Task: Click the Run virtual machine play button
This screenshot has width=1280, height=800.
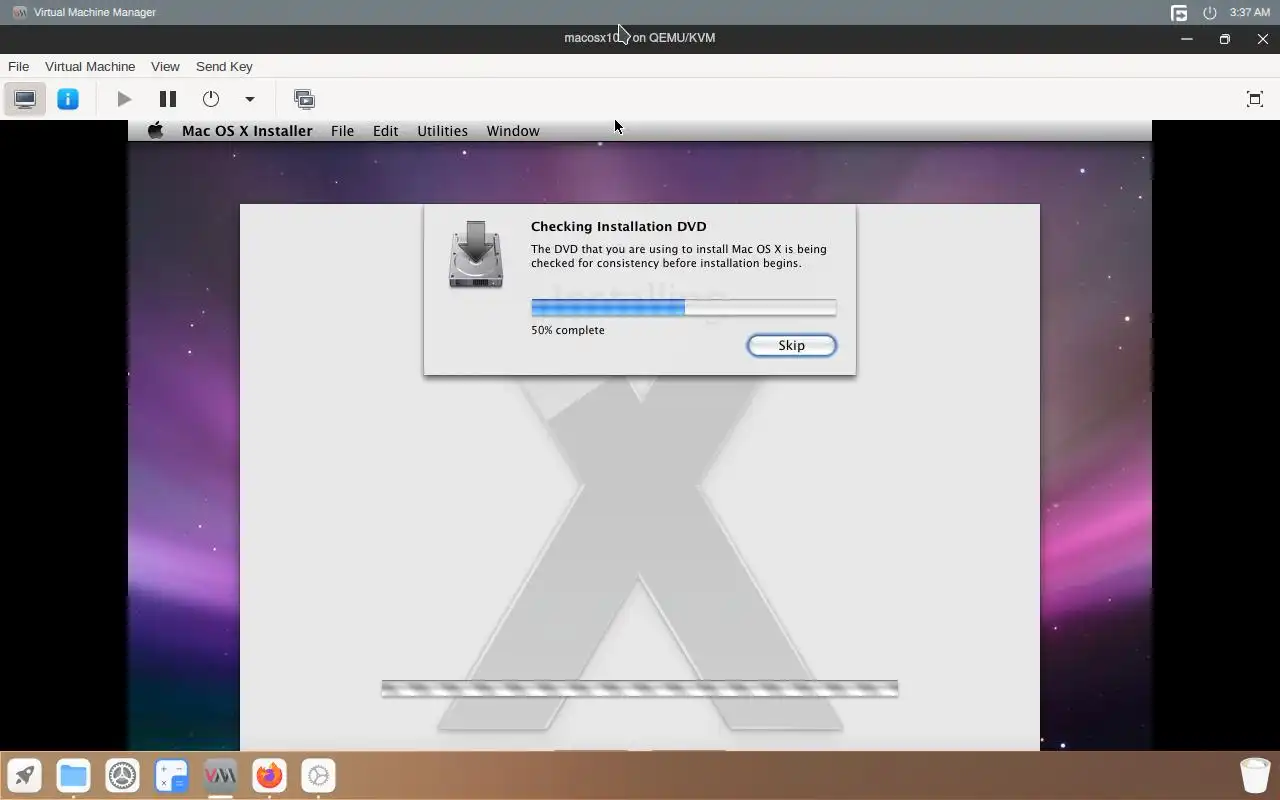Action: (x=124, y=99)
